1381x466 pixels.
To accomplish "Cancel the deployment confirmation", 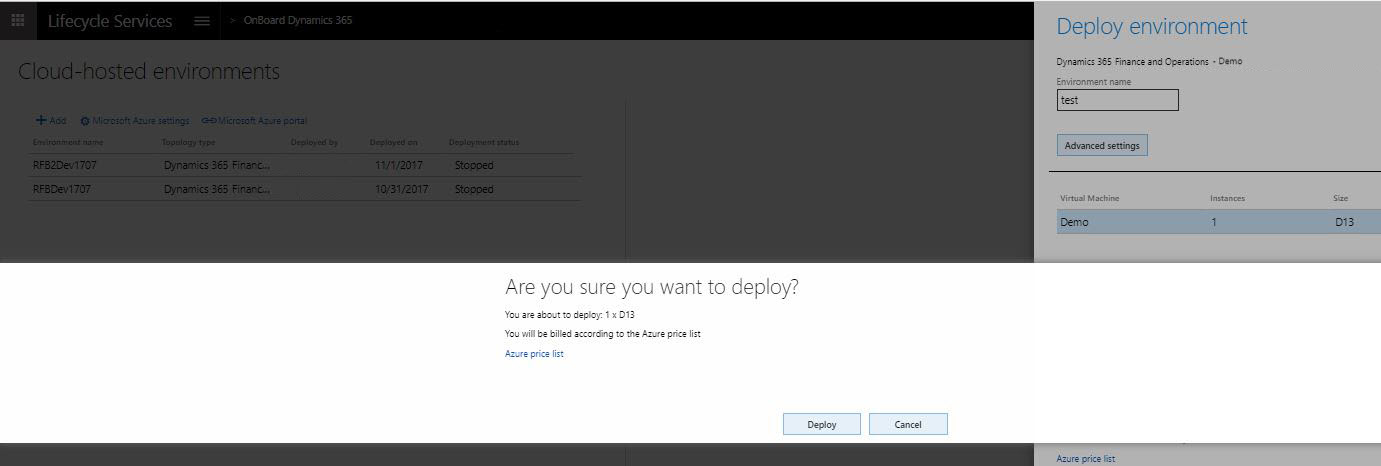I will tap(908, 424).
